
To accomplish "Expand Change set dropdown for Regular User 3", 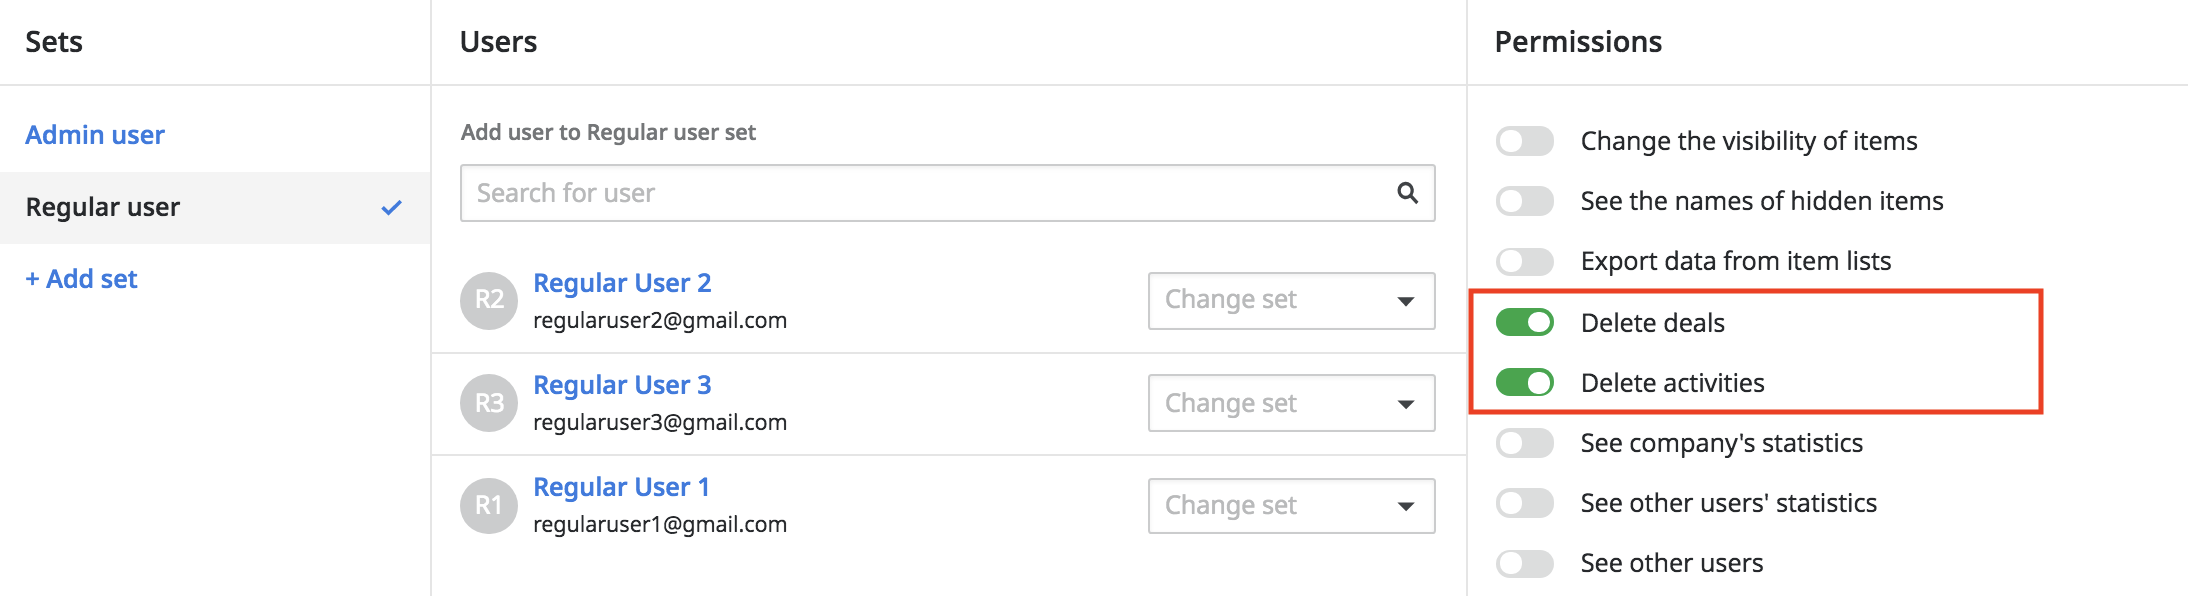I will [x=1291, y=403].
